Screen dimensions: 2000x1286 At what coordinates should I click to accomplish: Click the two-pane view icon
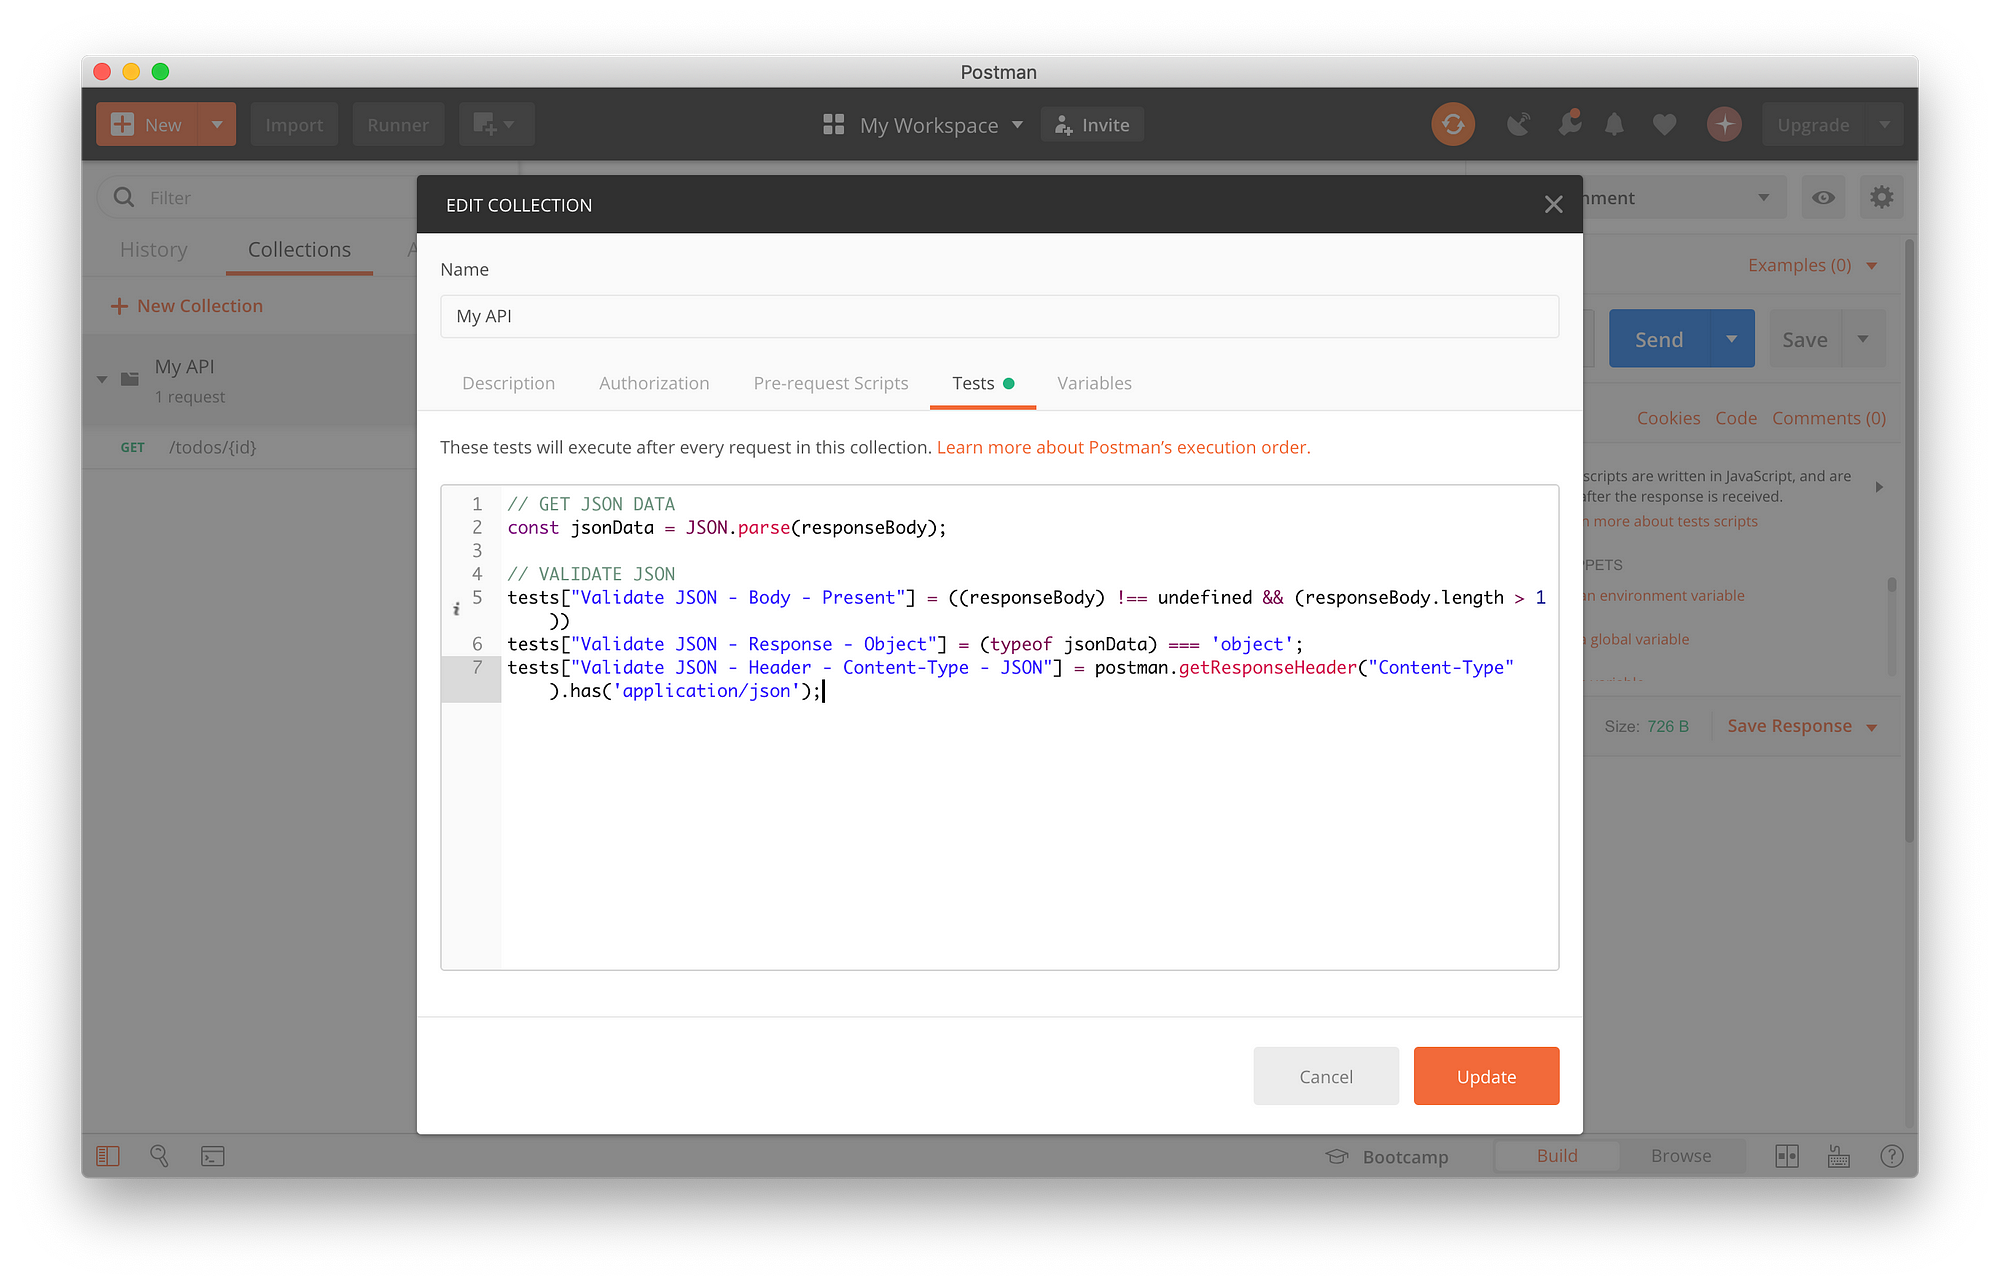1787,1157
